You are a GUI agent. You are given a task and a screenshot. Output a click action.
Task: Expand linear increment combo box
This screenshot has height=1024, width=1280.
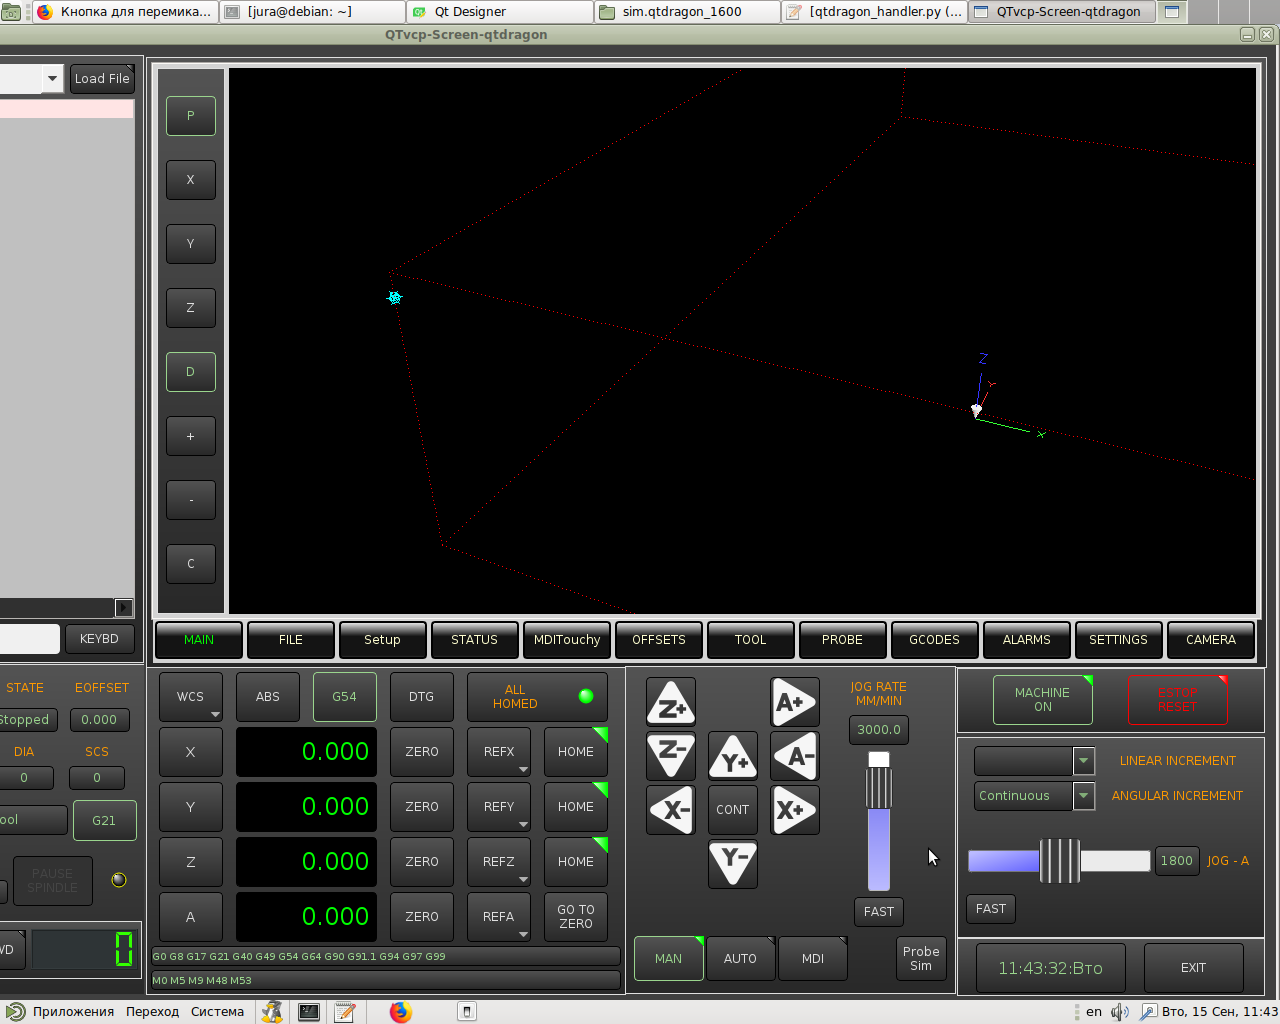(x=1084, y=761)
